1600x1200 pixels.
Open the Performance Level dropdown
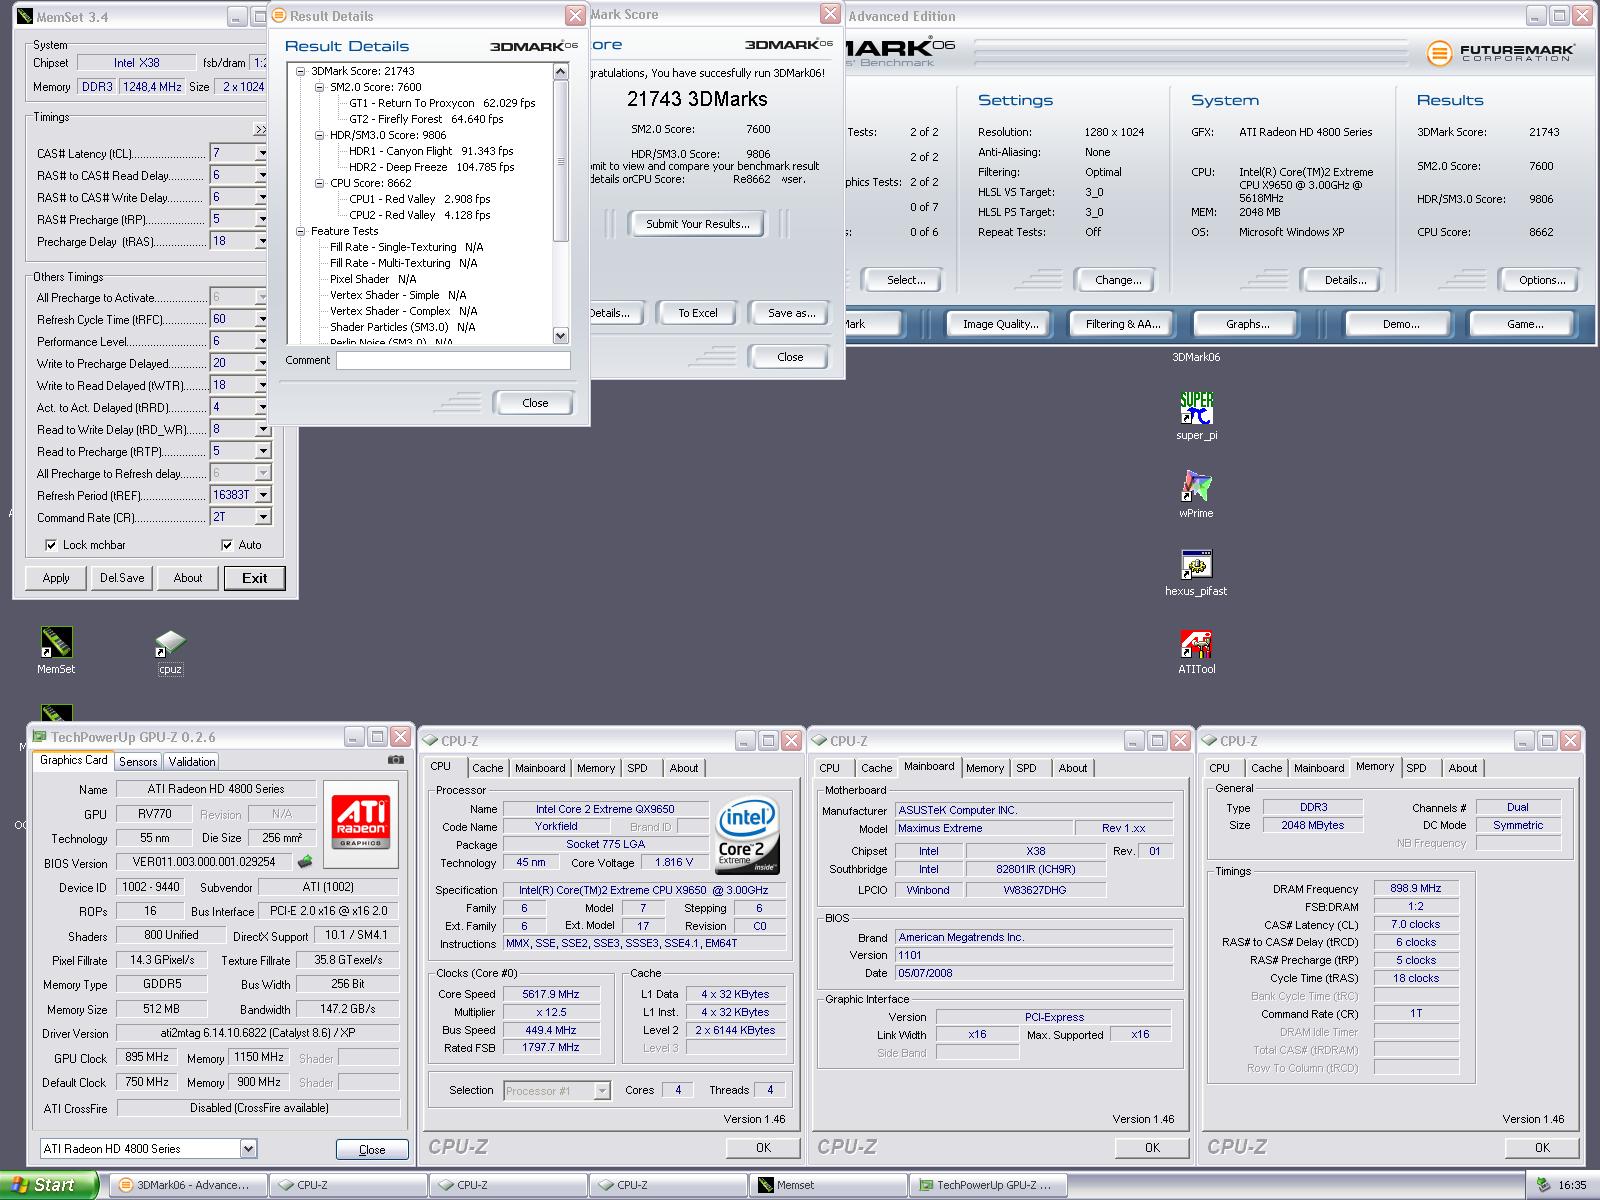pos(262,341)
